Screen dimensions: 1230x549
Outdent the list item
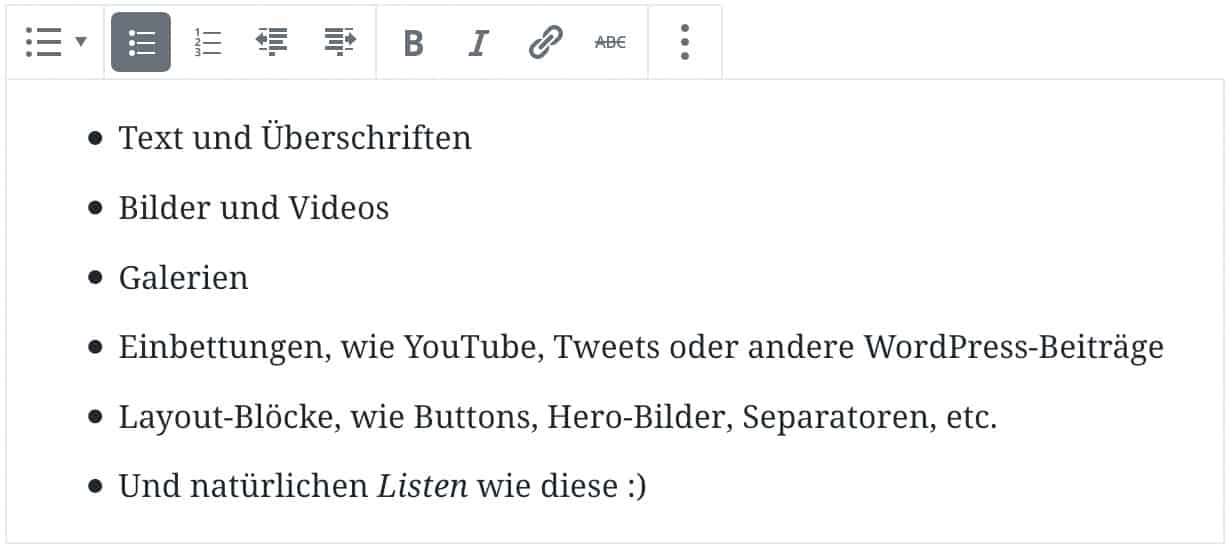[272, 42]
